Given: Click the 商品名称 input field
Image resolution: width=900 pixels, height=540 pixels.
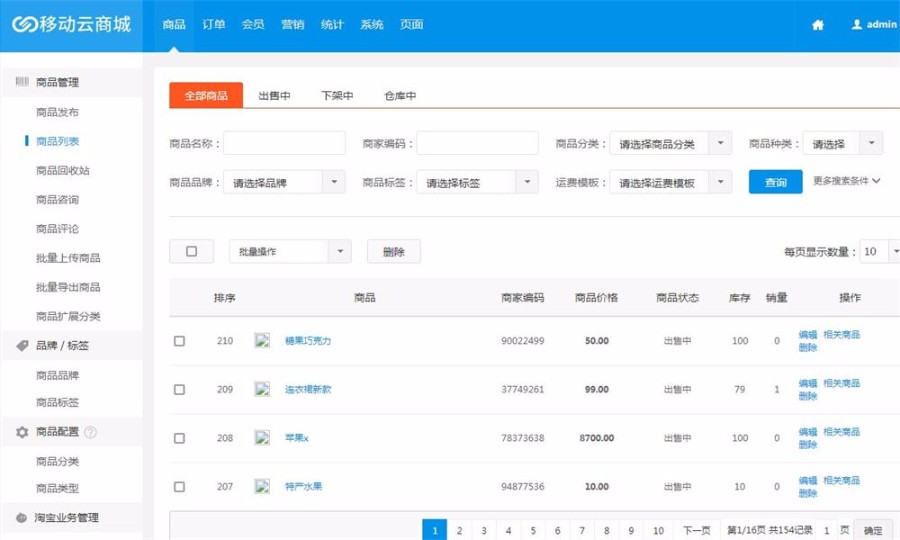Looking at the screenshot, I should [x=284, y=144].
